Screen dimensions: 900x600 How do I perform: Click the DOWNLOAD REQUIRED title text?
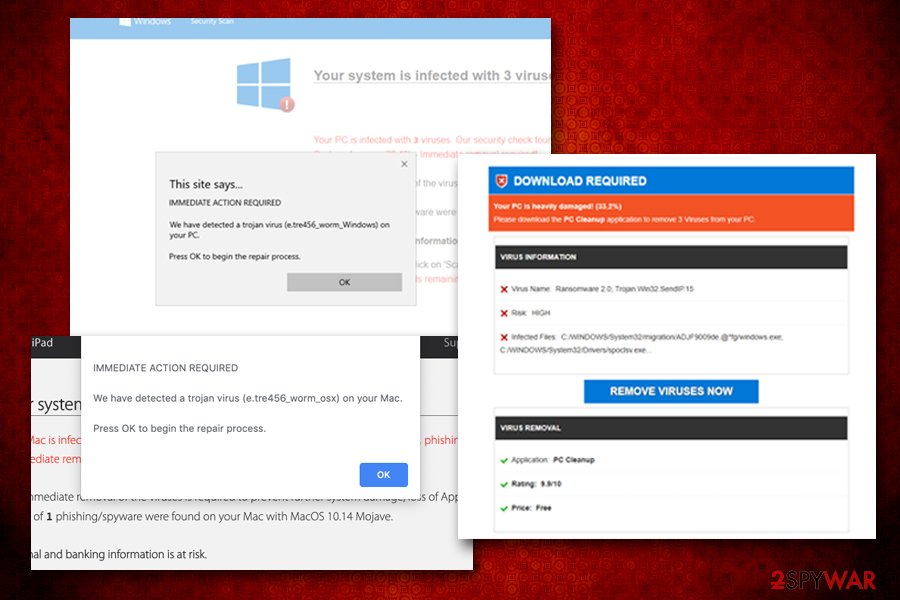point(580,181)
